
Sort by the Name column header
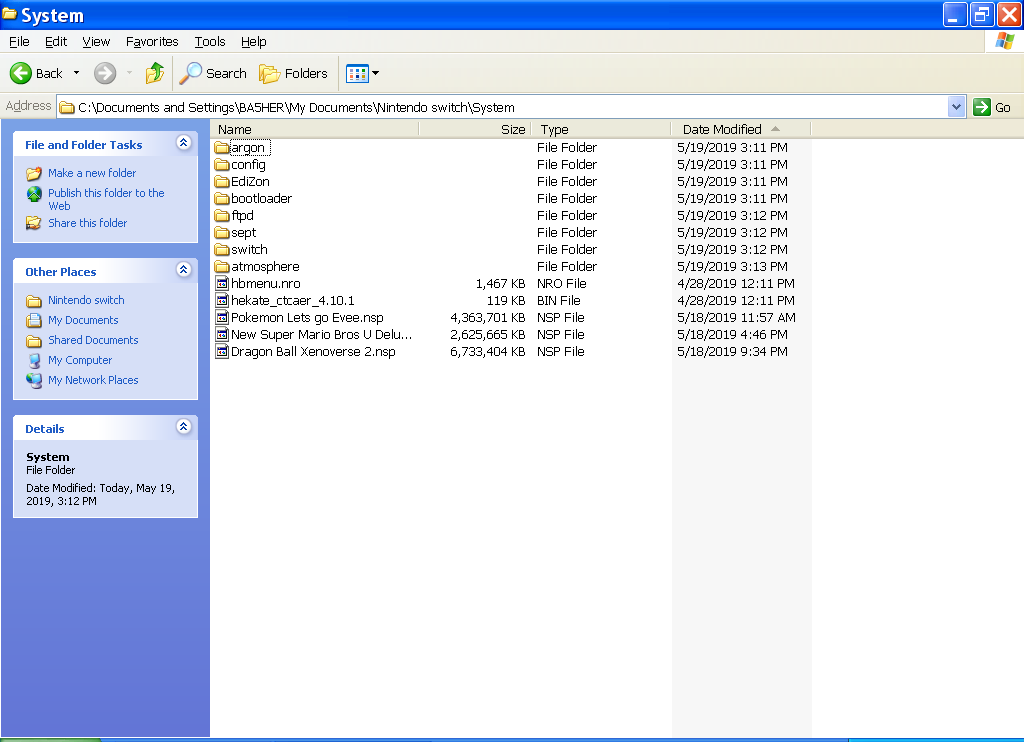point(315,129)
